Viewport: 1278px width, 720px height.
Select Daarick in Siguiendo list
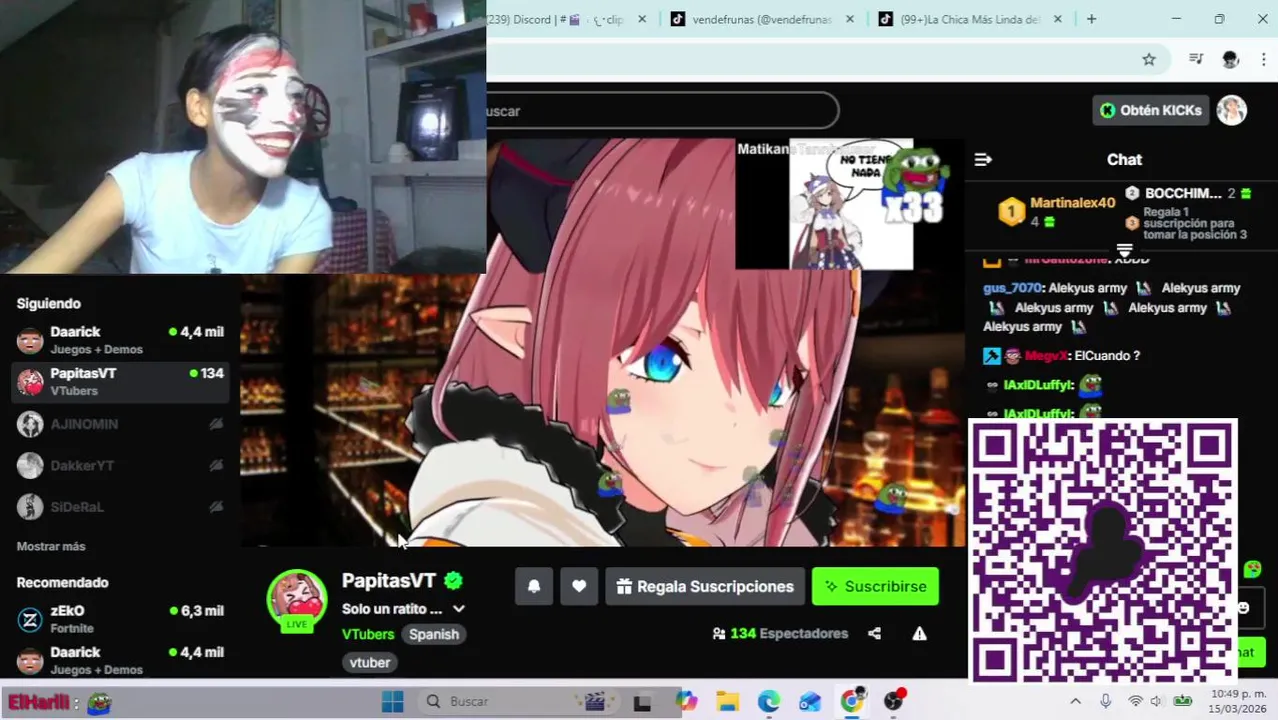coord(120,340)
